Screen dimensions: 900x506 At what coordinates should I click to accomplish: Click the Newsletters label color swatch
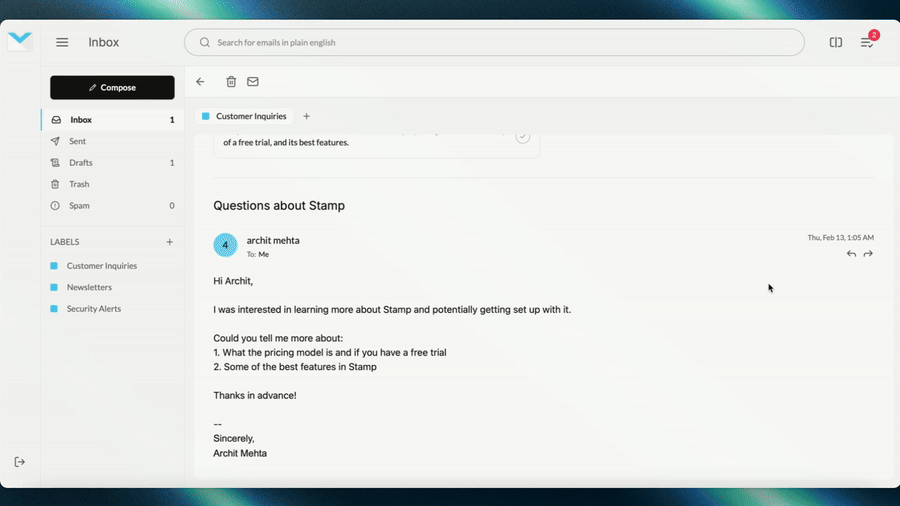pos(54,288)
